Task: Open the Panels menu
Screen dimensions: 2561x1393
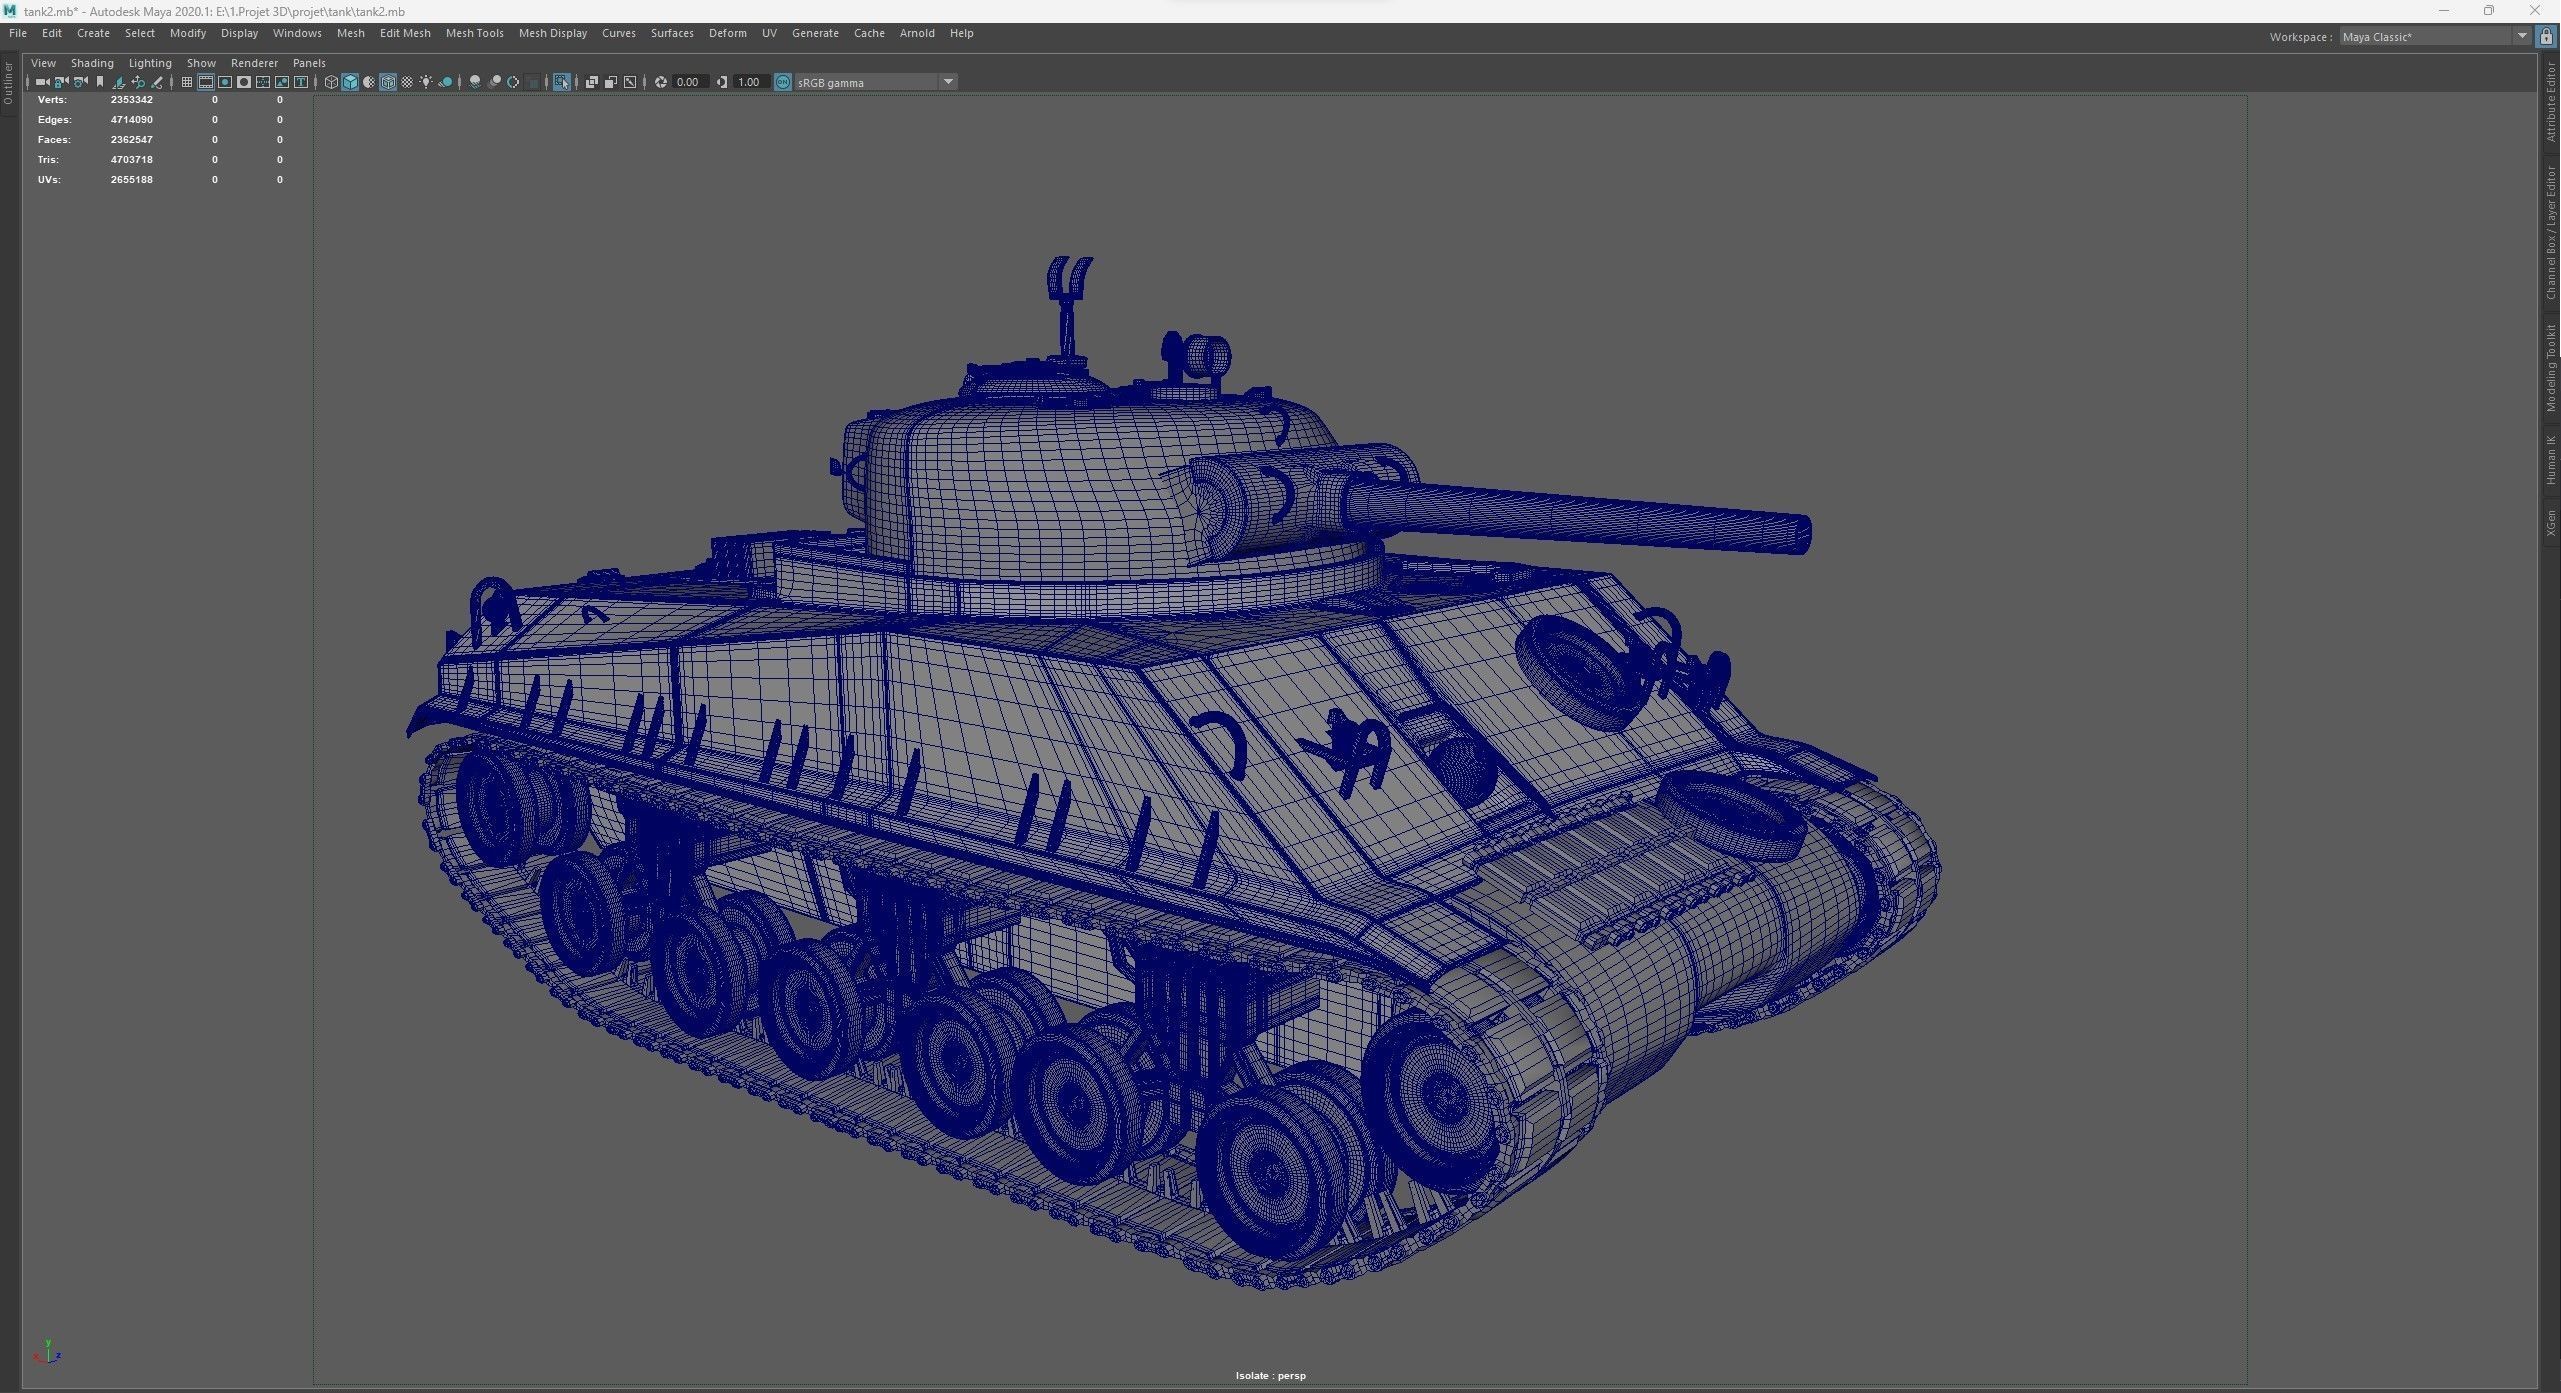Action: 309,62
